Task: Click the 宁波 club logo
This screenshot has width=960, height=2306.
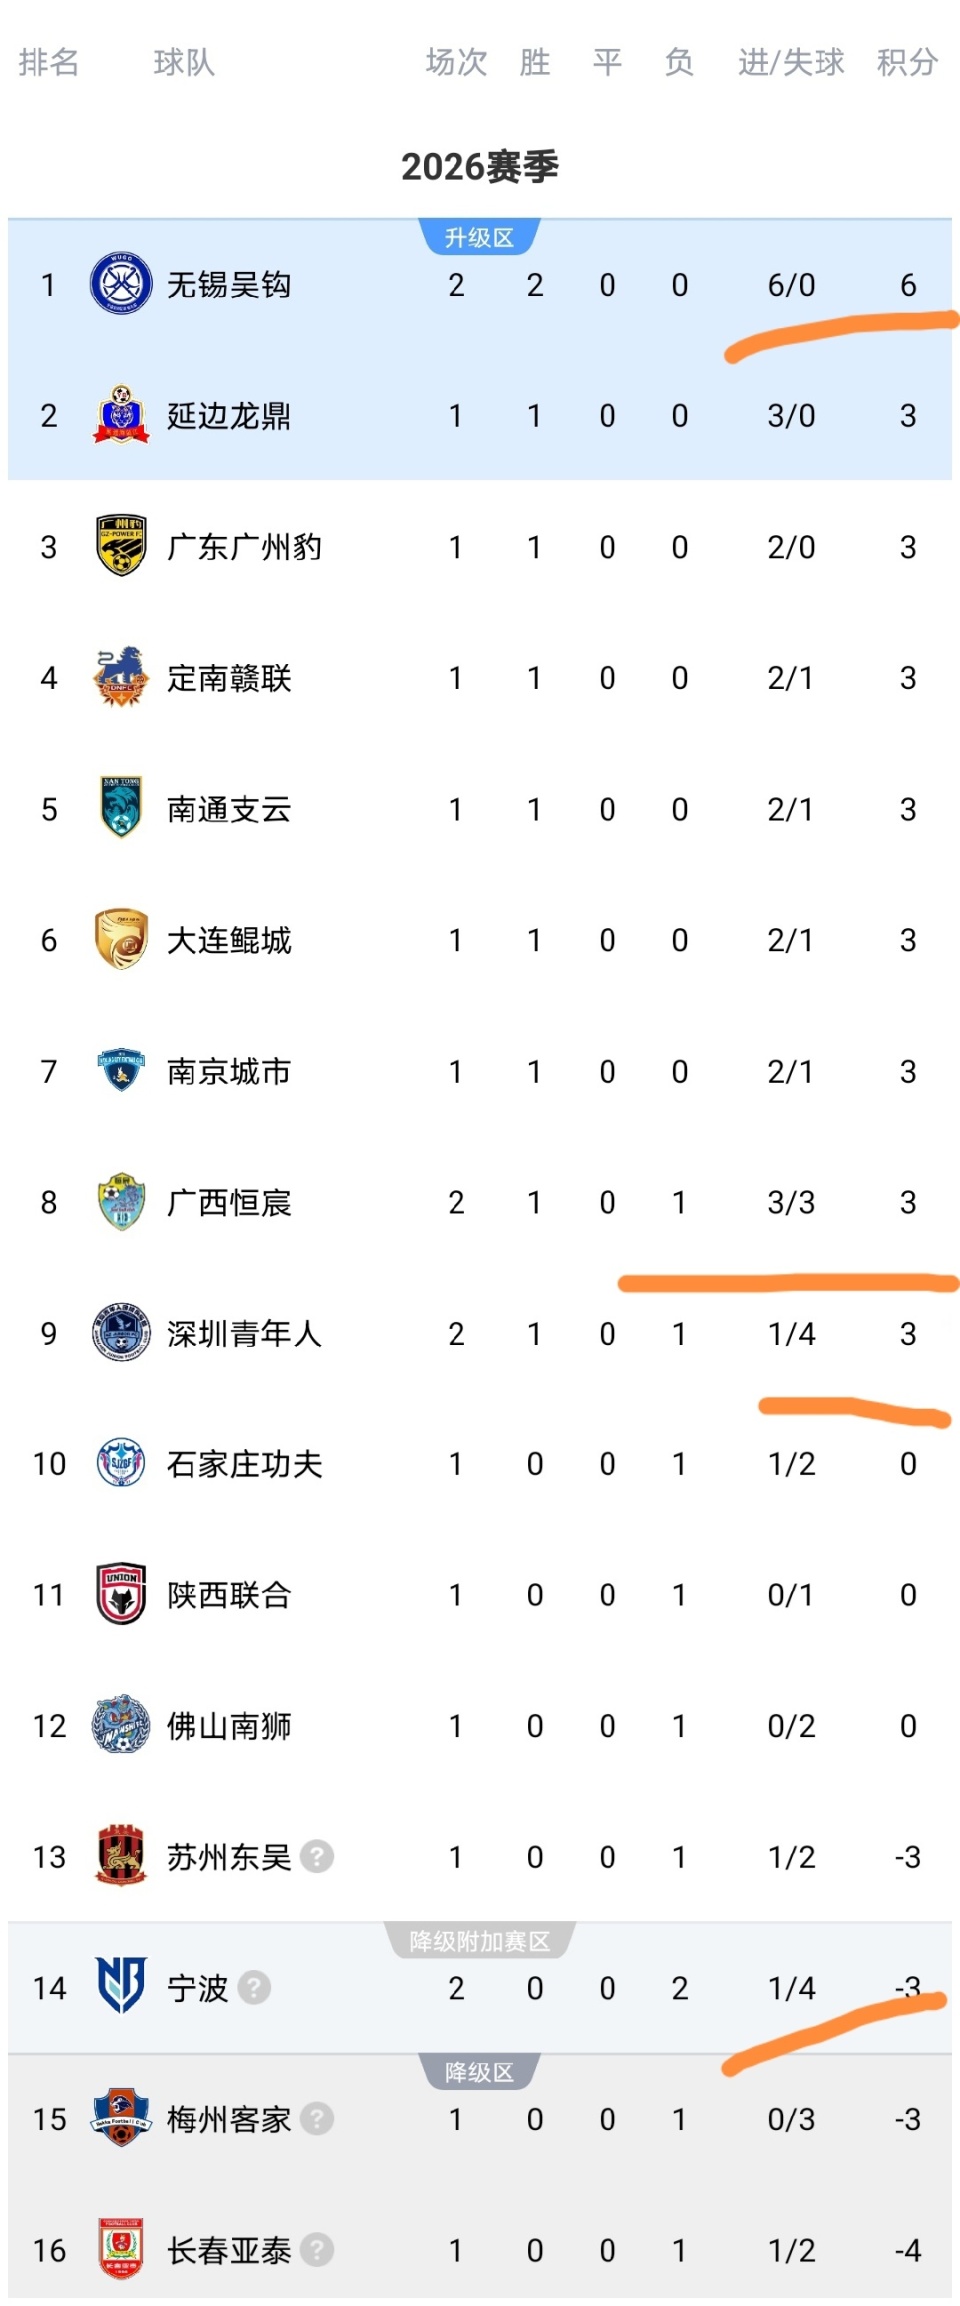Action: pos(121,1987)
